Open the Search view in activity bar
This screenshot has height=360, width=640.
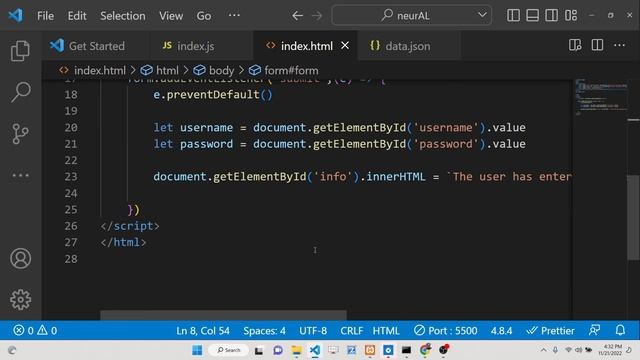[20, 92]
